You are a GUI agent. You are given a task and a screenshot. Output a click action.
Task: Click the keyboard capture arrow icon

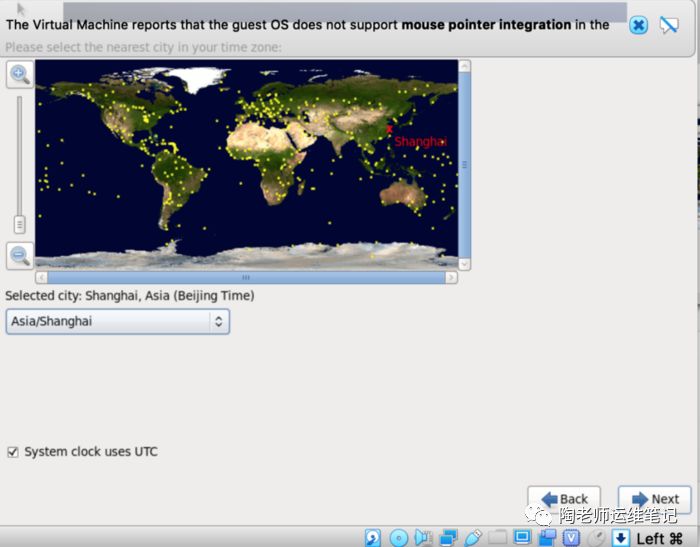tap(621, 538)
